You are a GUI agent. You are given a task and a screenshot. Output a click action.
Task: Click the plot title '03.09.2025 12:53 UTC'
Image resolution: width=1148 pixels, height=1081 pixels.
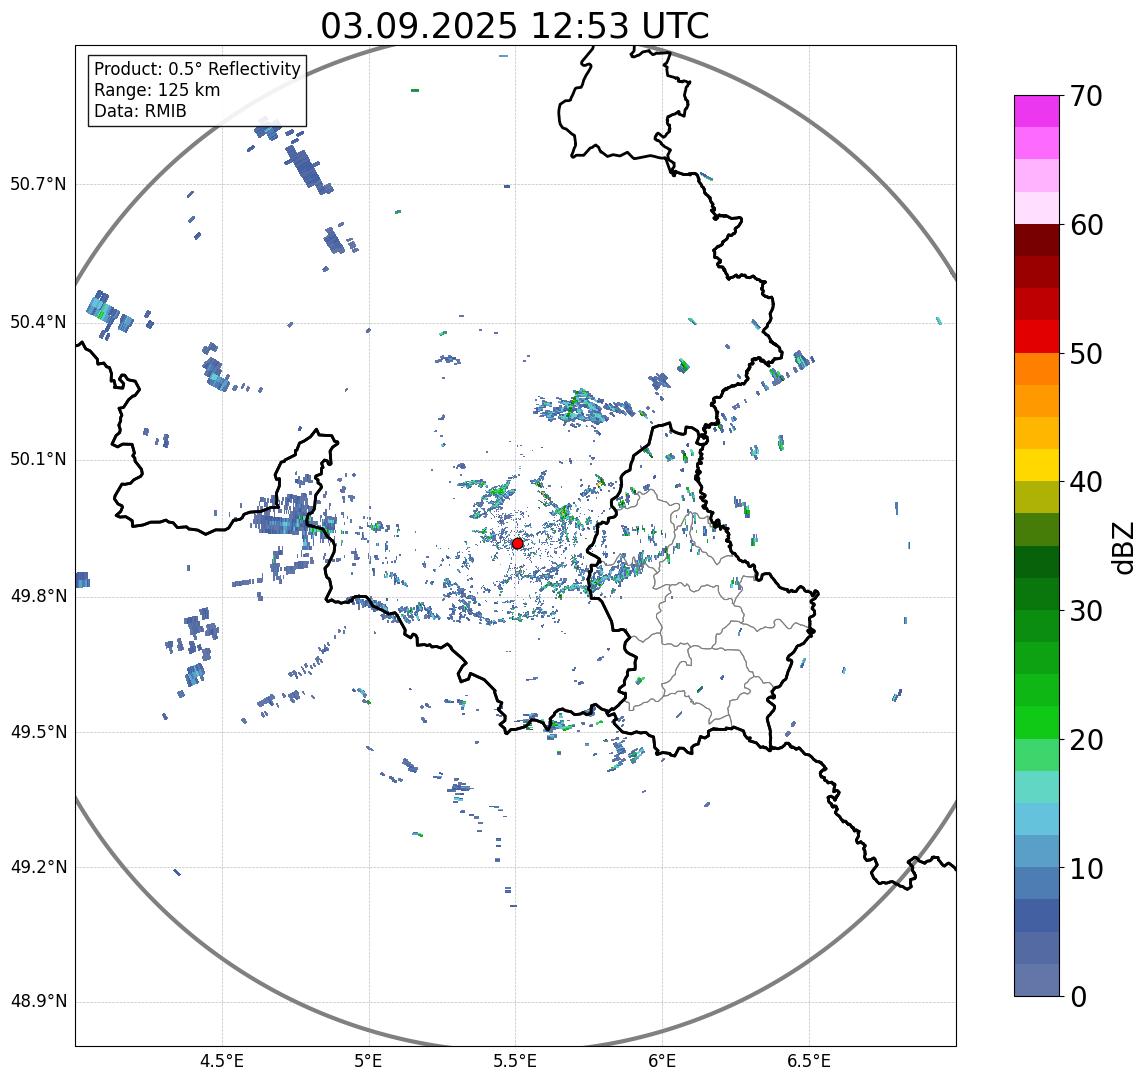coord(515,26)
